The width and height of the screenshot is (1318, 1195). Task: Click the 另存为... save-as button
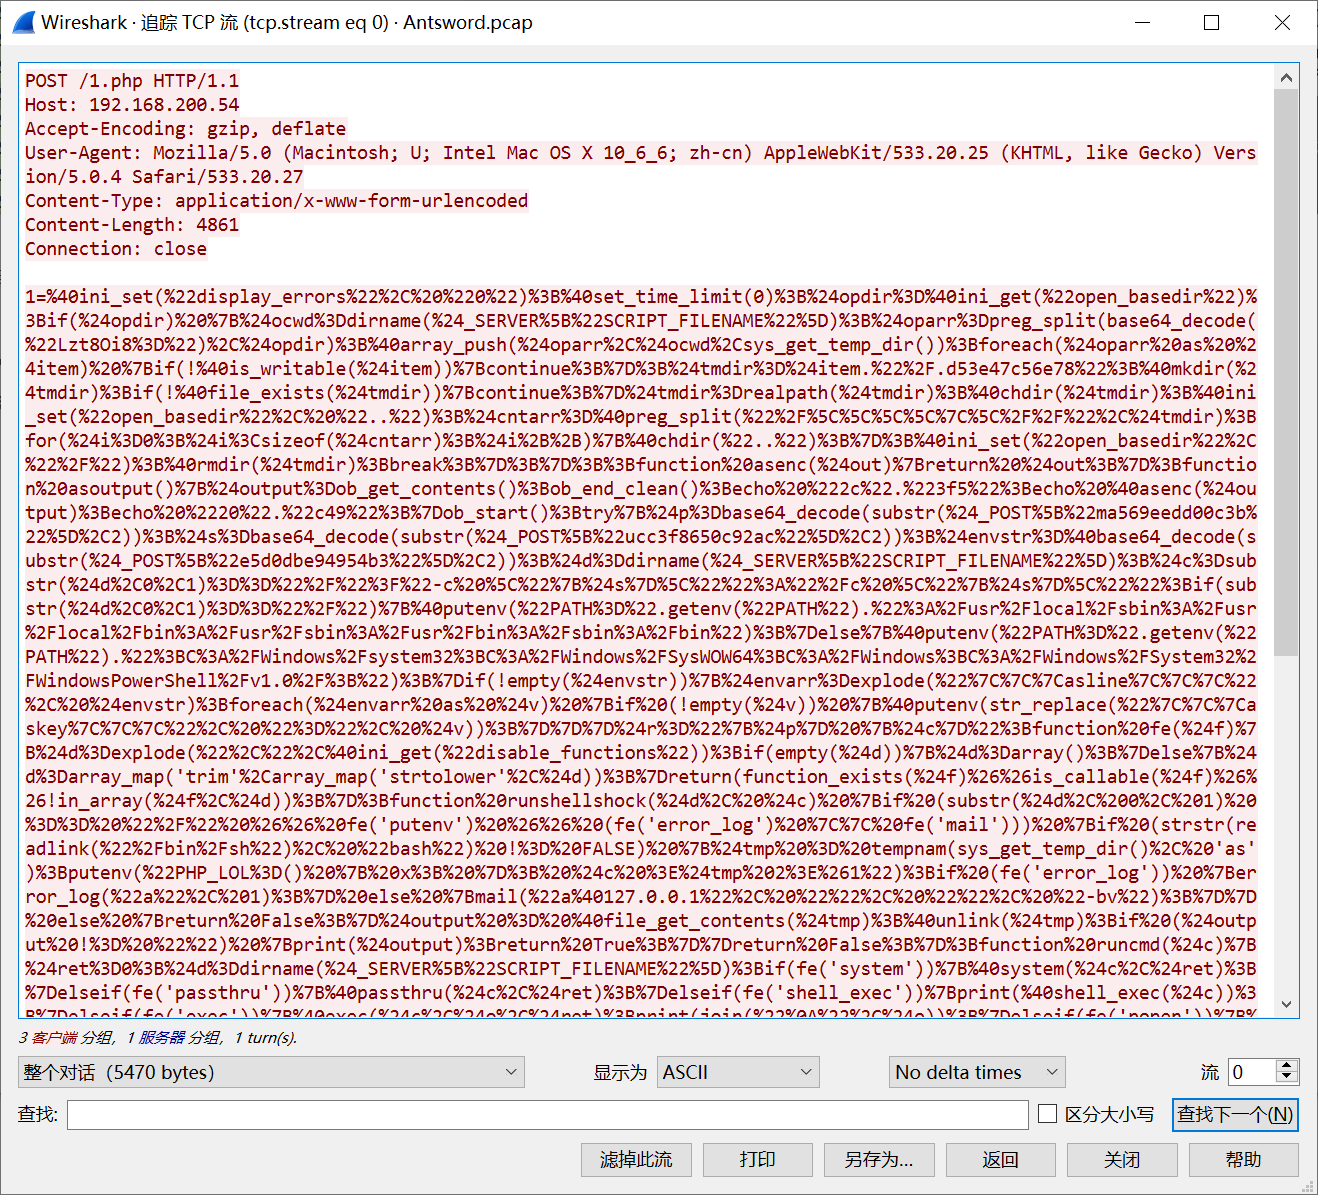(x=879, y=1160)
